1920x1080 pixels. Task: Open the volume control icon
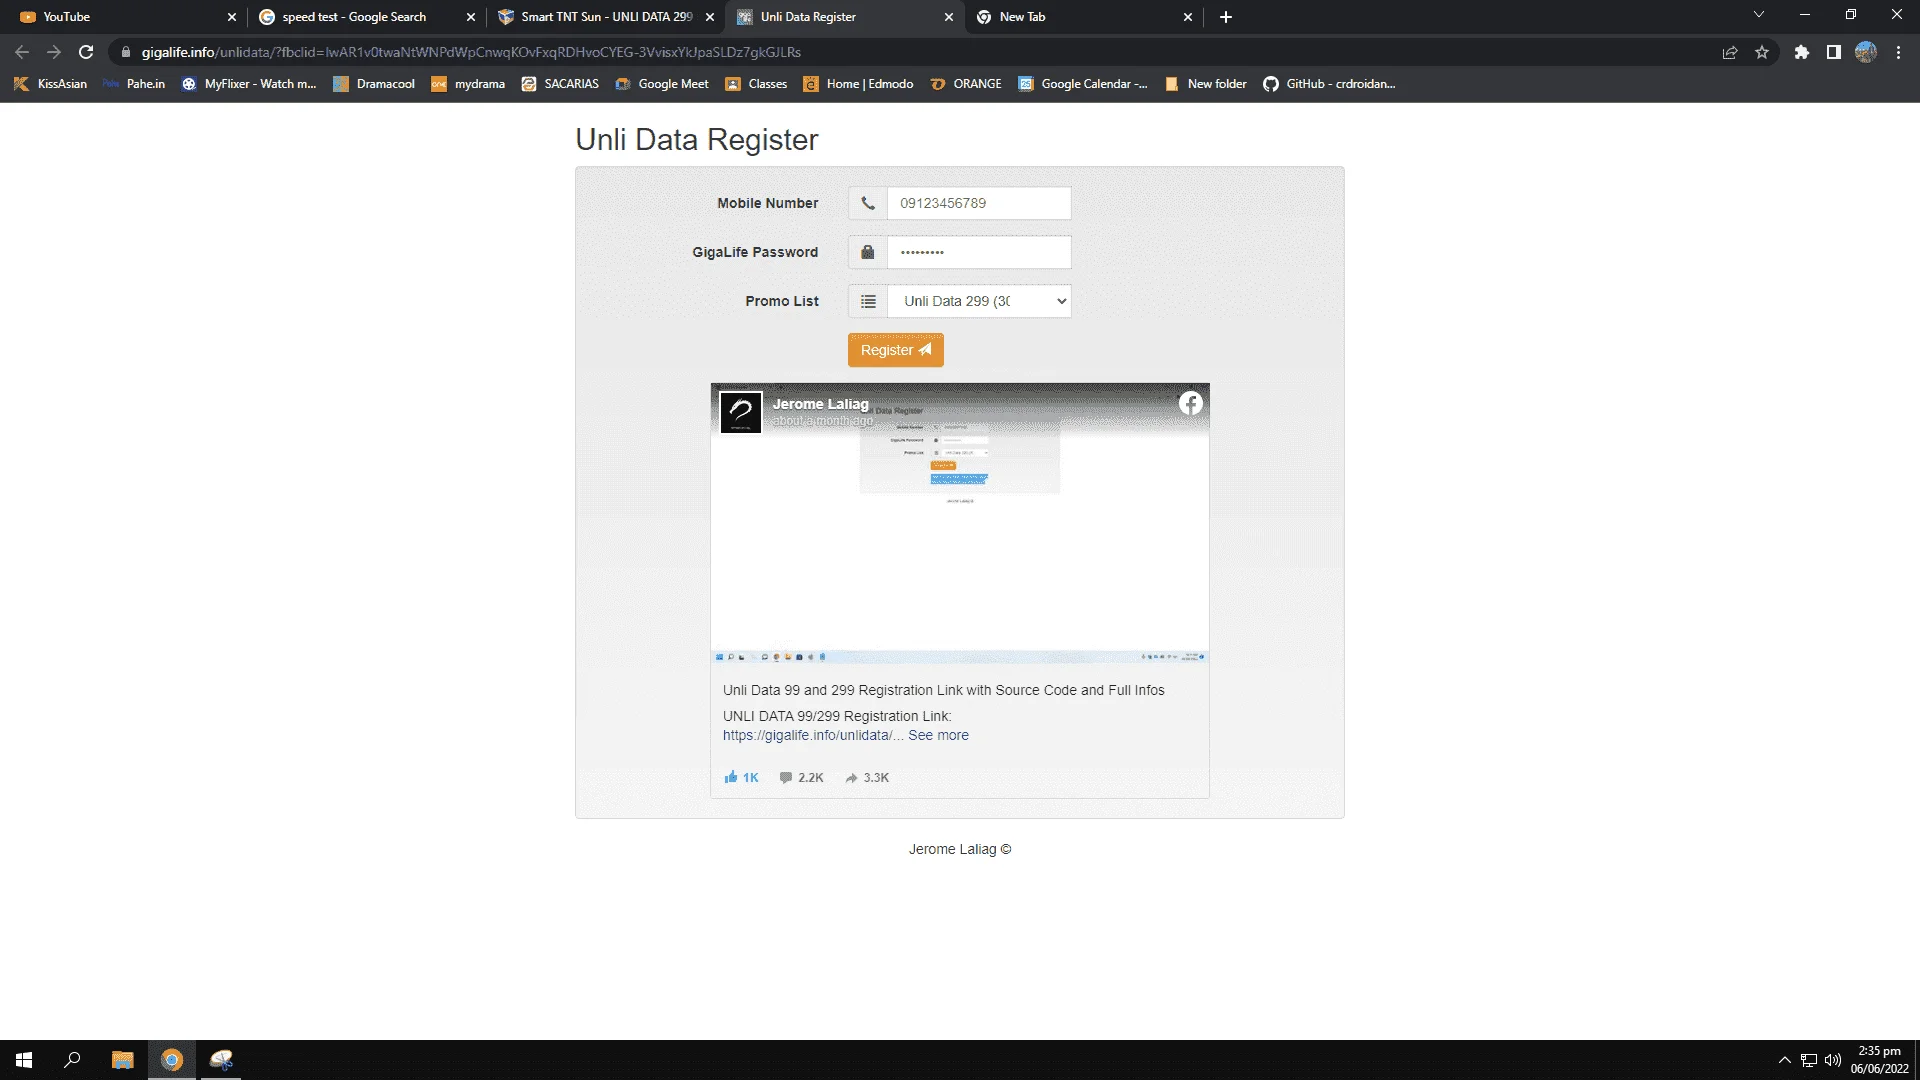(x=1833, y=1060)
